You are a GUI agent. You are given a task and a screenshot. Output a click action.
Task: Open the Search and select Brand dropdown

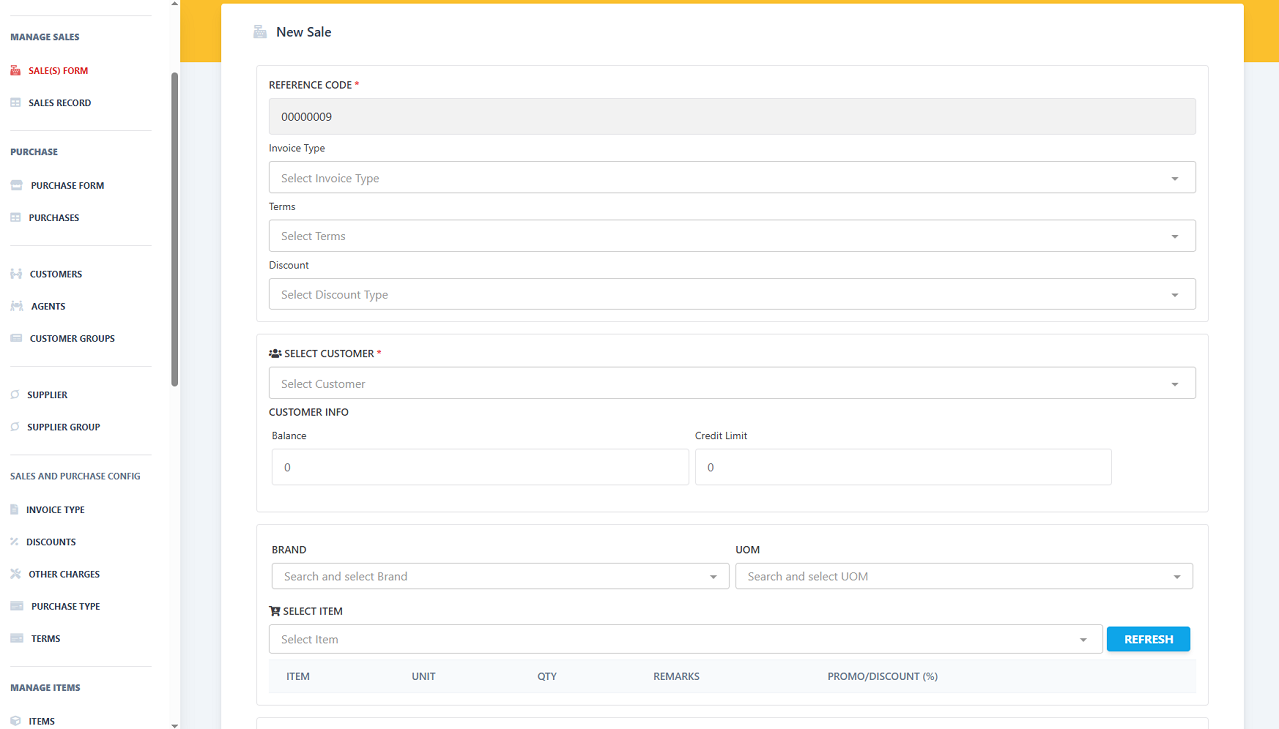[500, 577]
